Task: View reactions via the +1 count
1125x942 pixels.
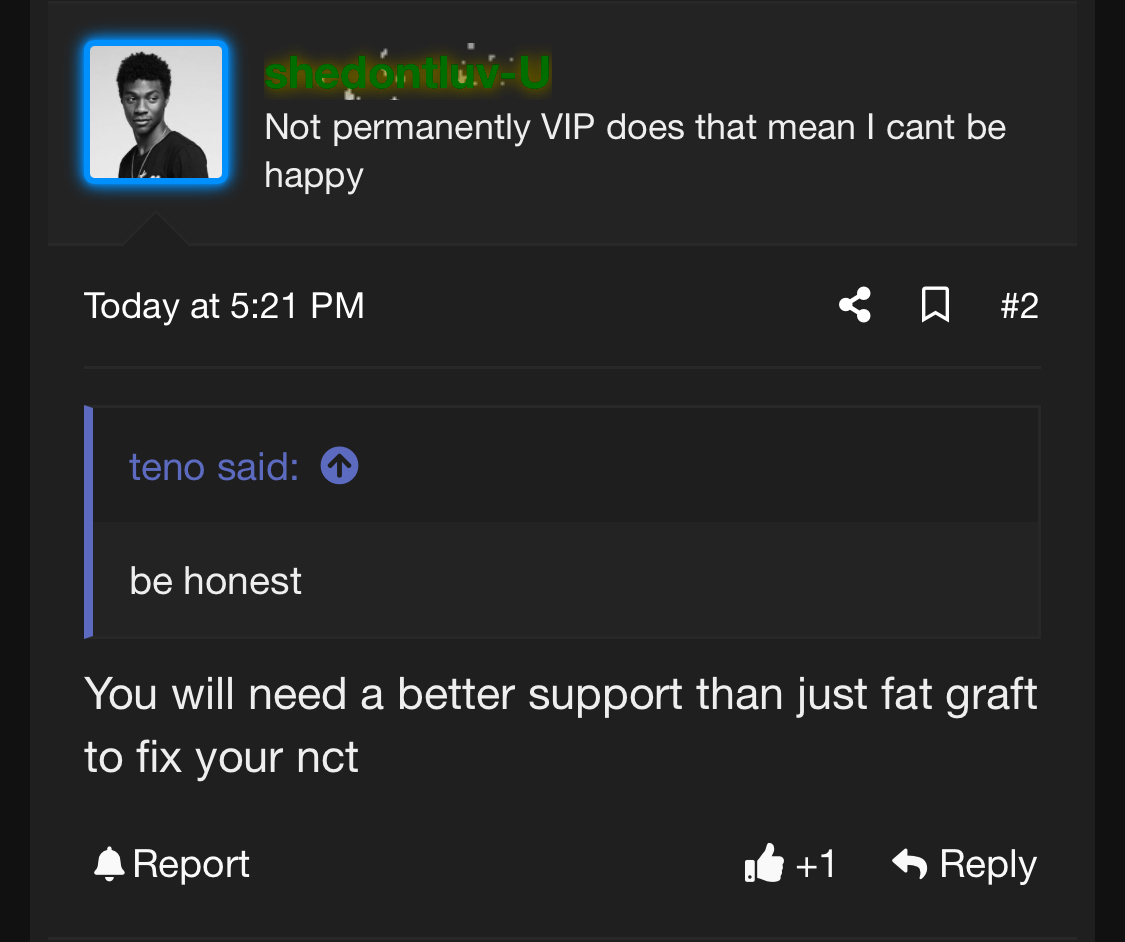Action: (x=816, y=864)
